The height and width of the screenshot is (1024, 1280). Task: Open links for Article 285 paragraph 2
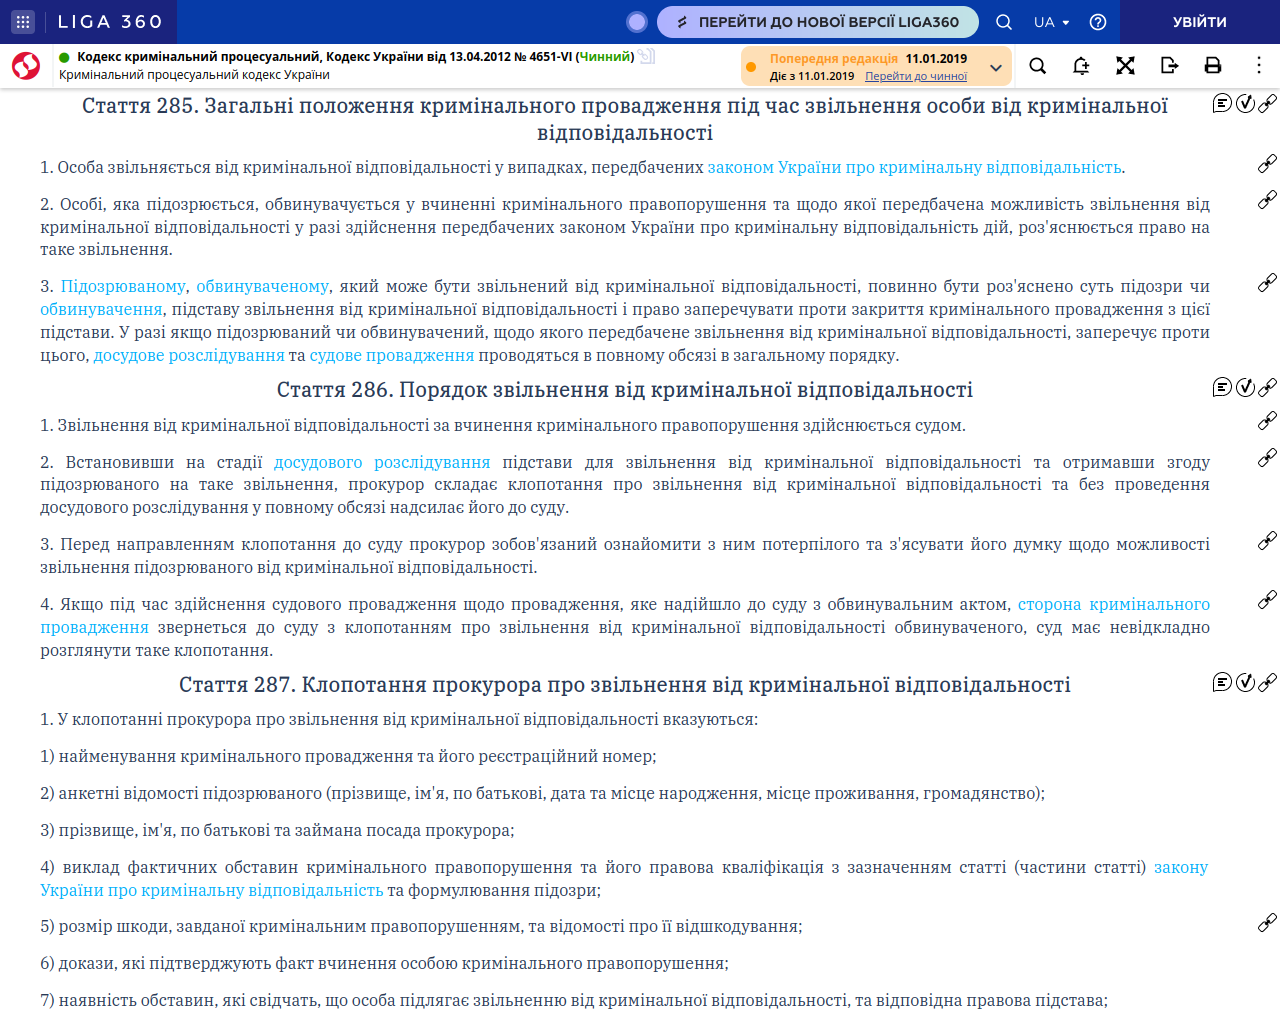click(1267, 199)
